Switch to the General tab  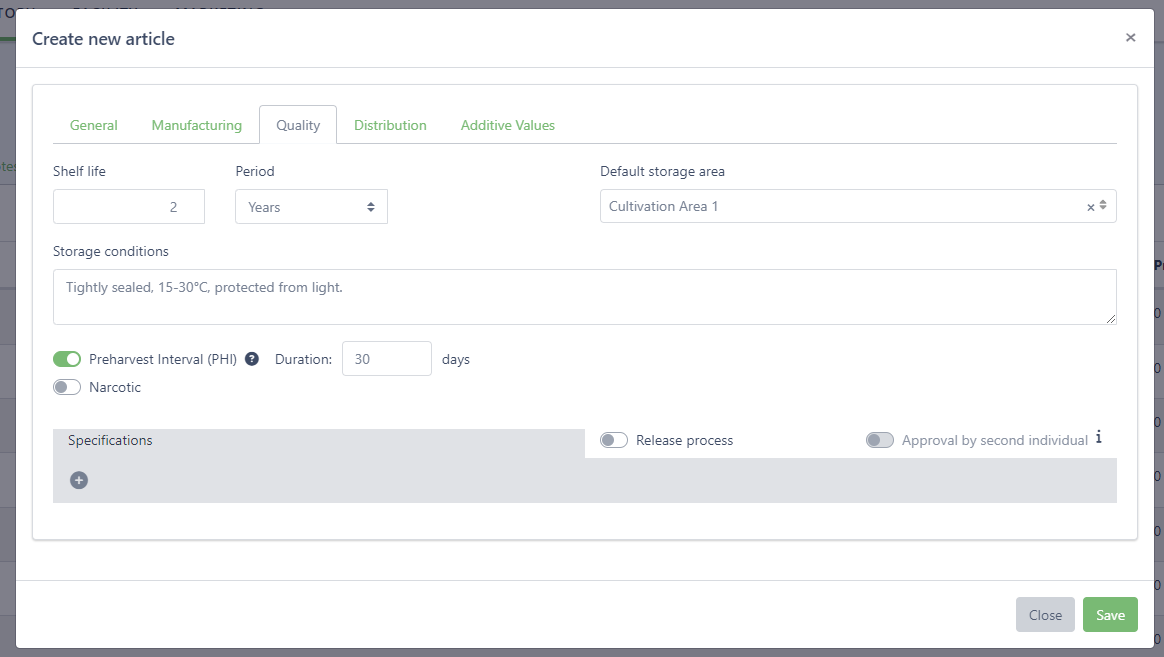(x=94, y=125)
